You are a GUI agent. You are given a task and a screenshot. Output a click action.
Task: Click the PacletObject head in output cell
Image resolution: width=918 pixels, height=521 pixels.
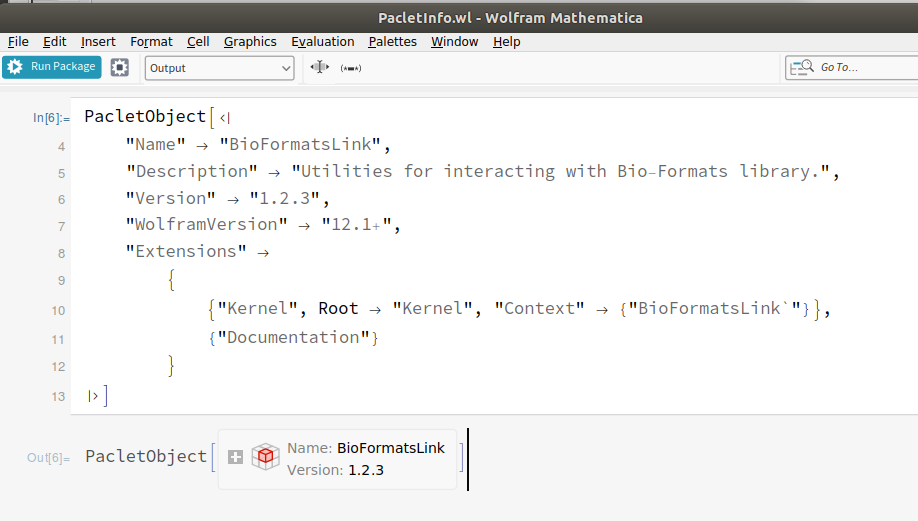pos(146,457)
